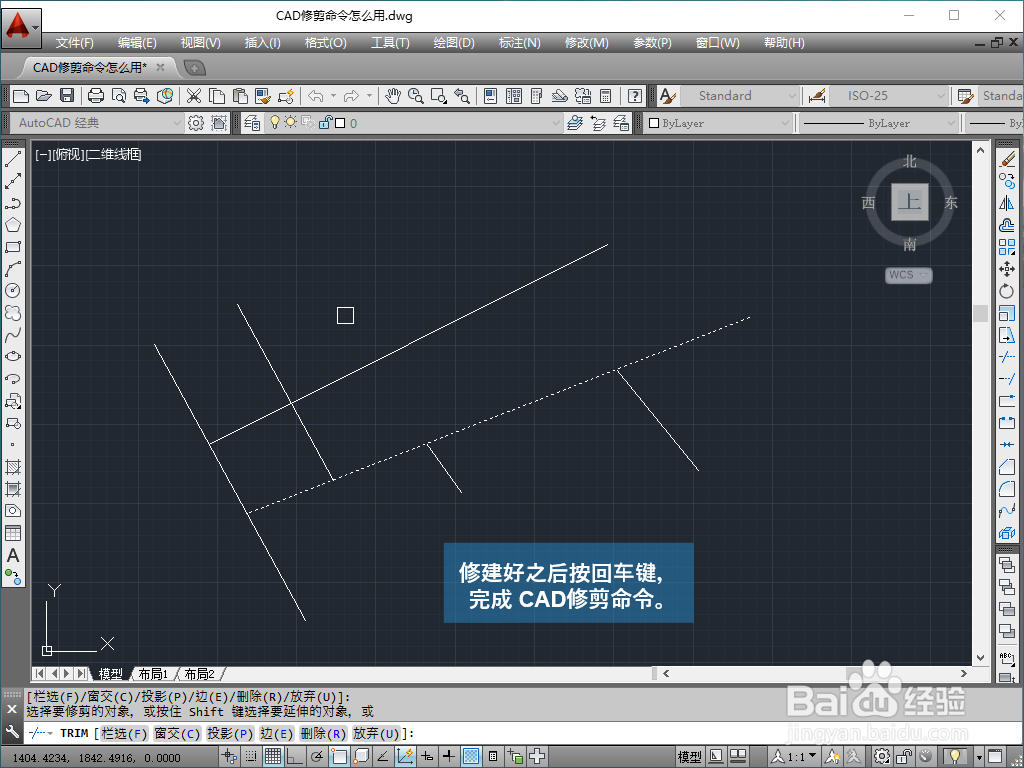This screenshot has height=768, width=1024.
Task: Click the Fillet modify tool
Action: 1007,488
